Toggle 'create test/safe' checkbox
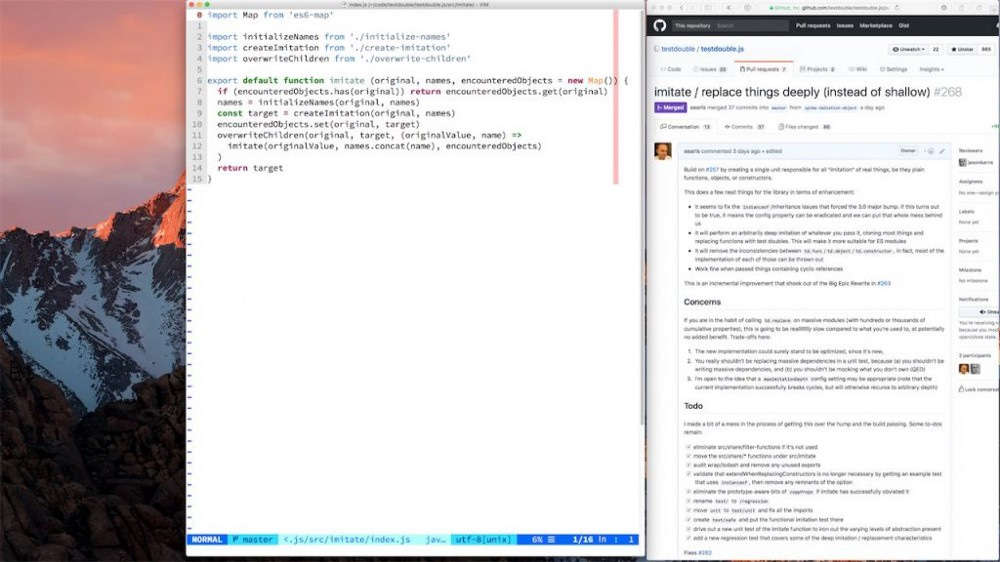Image resolution: width=1000 pixels, height=562 pixels. point(688,519)
